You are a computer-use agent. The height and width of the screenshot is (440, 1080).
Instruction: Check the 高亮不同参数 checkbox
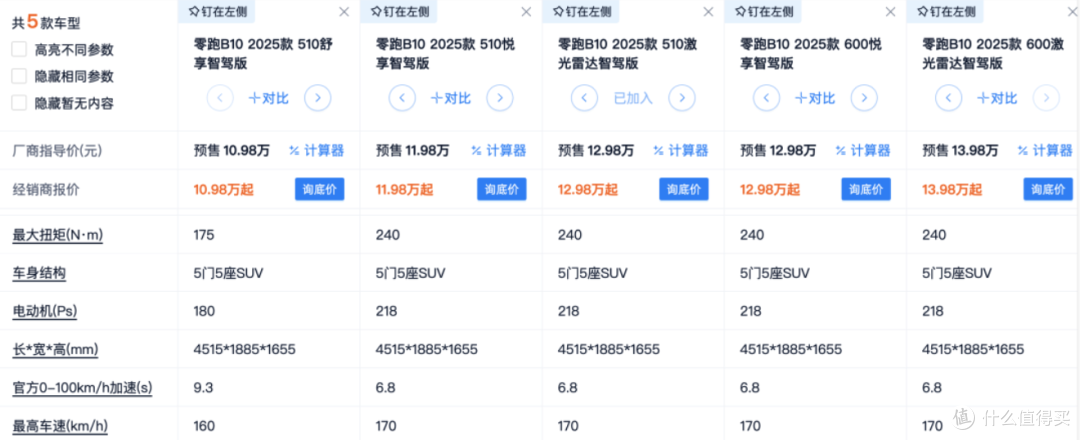pos(19,50)
